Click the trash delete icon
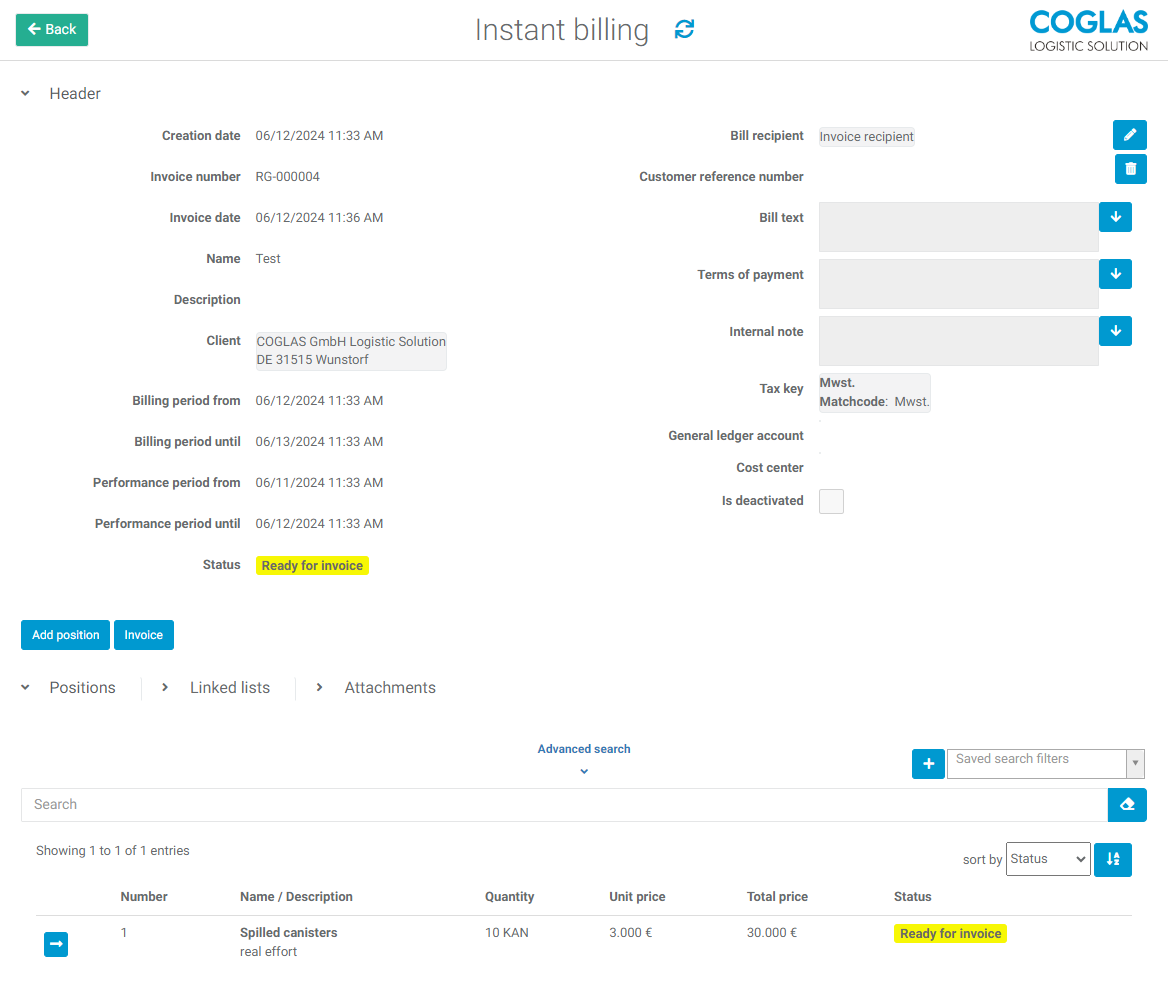Image resolution: width=1168 pixels, height=987 pixels. click(x=1130, y=169)
